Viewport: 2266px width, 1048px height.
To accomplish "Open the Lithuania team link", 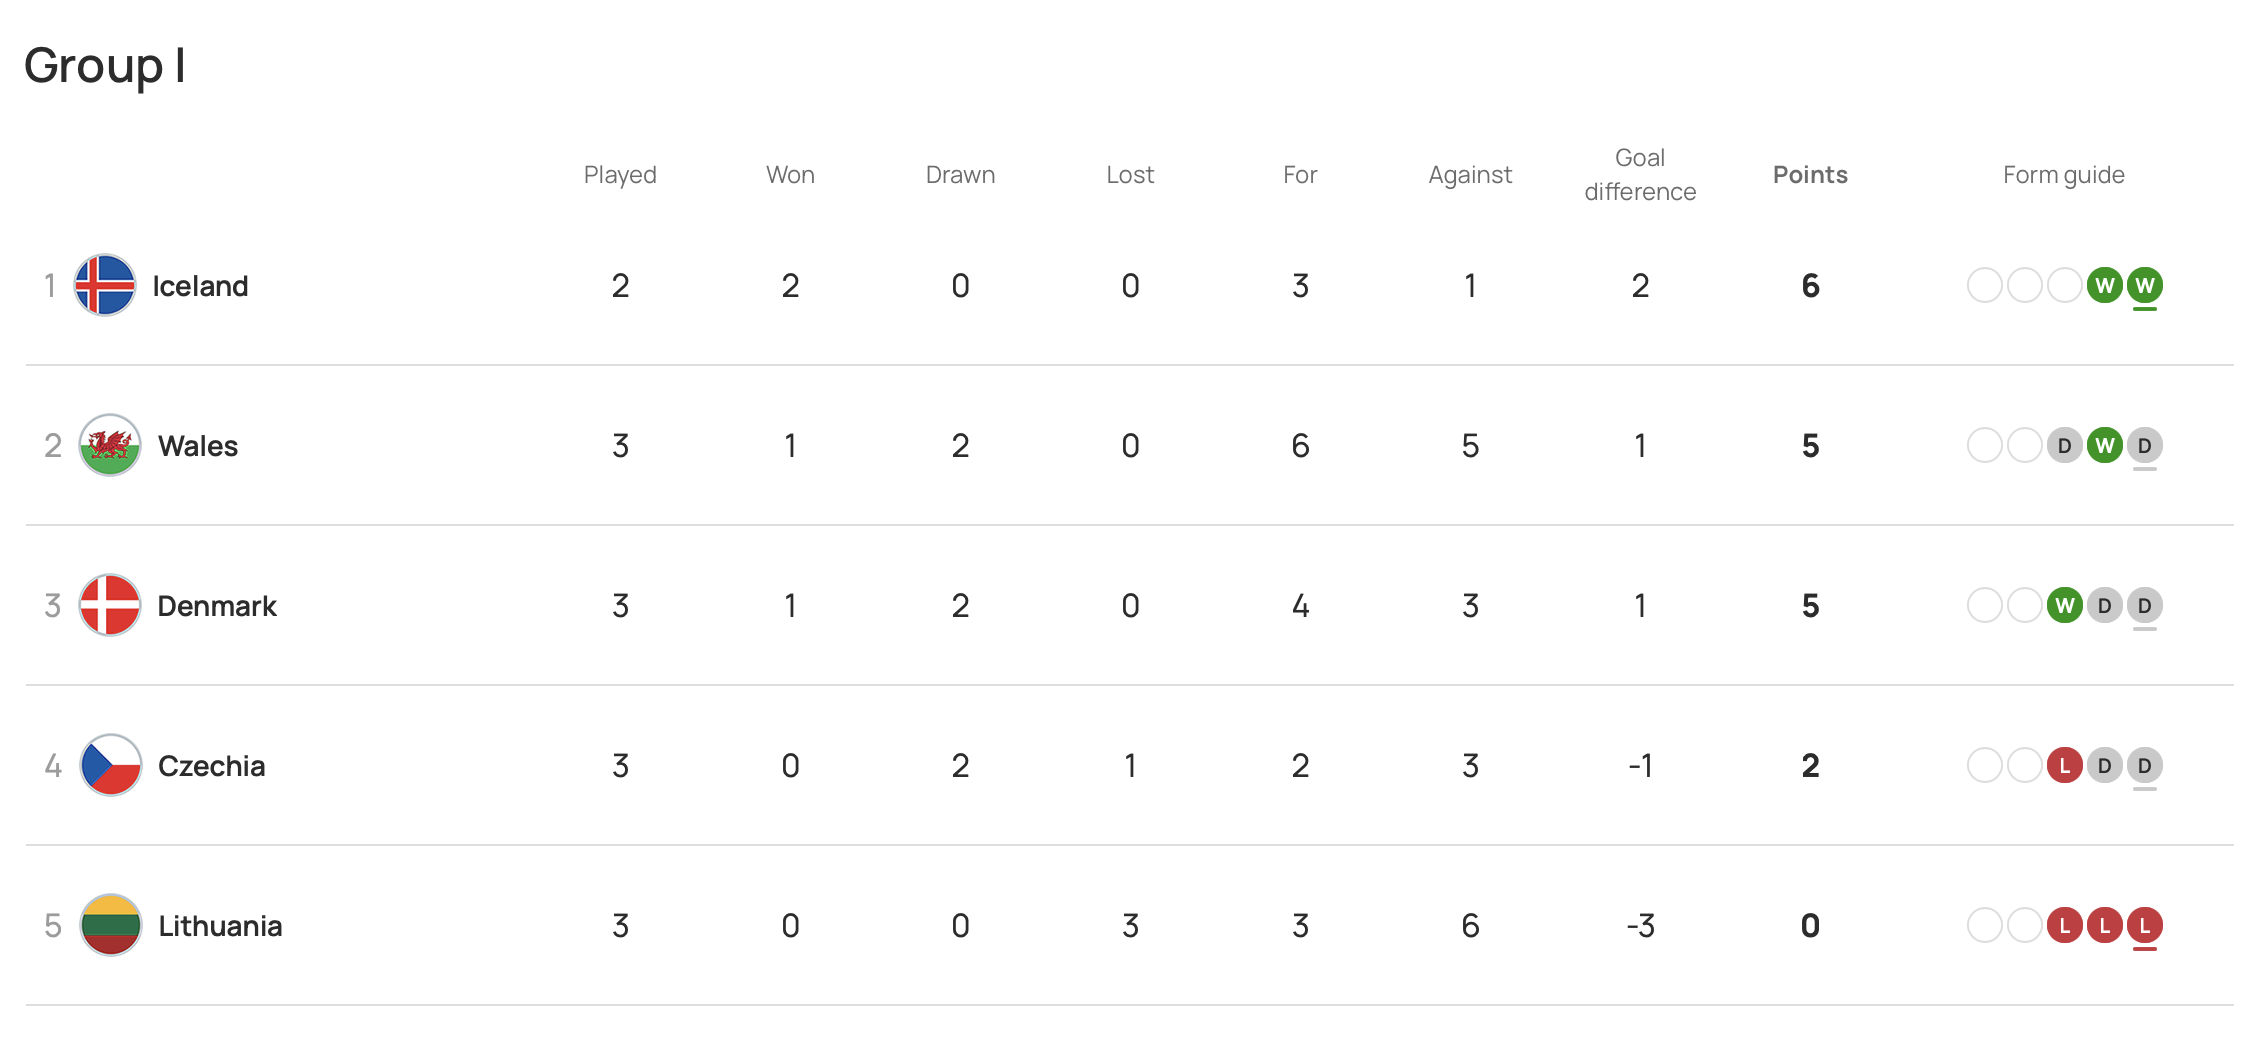I will 220,926.
